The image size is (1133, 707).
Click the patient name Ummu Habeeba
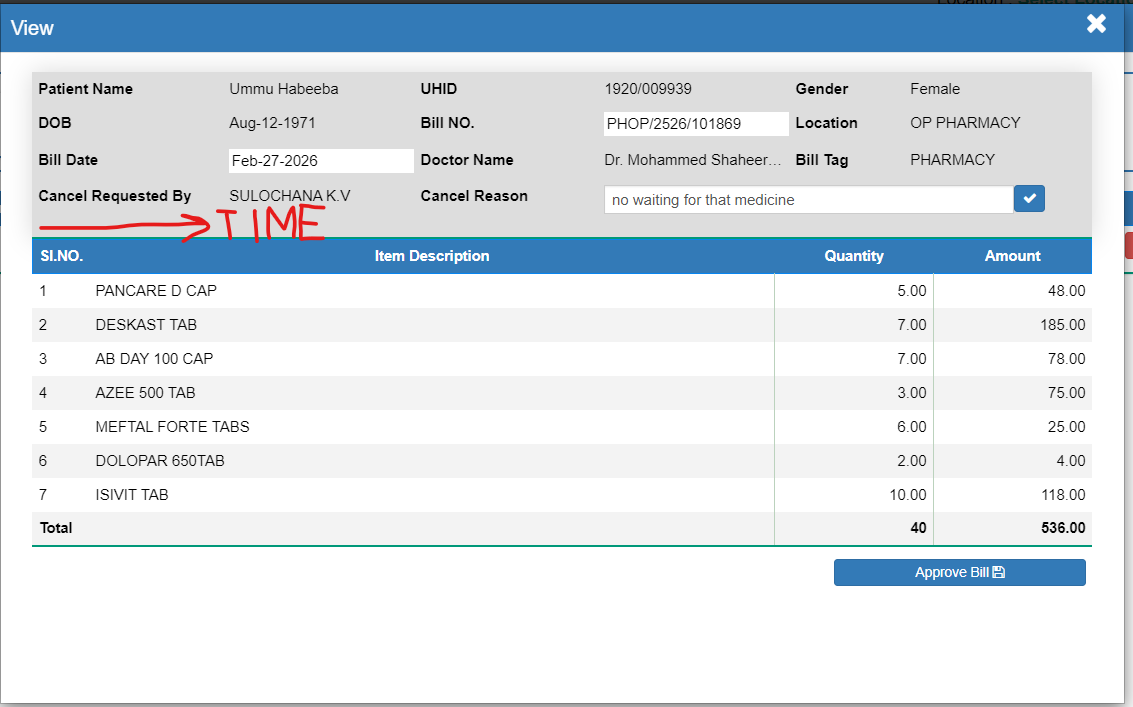click(284, 89)
